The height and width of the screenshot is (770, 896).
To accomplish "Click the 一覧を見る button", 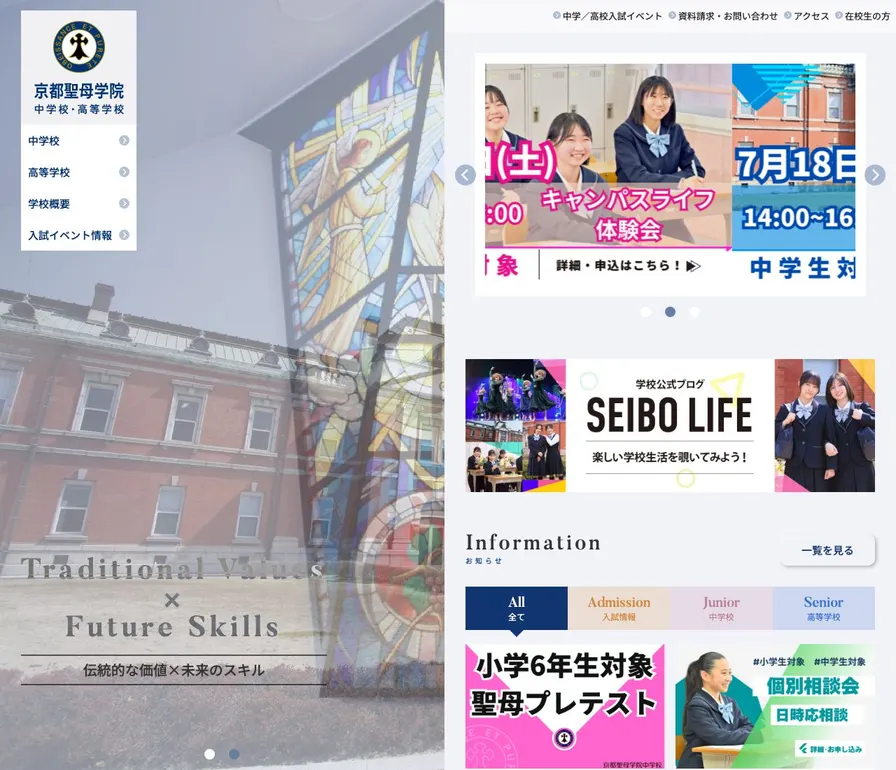I will click(x=827, y=550).
